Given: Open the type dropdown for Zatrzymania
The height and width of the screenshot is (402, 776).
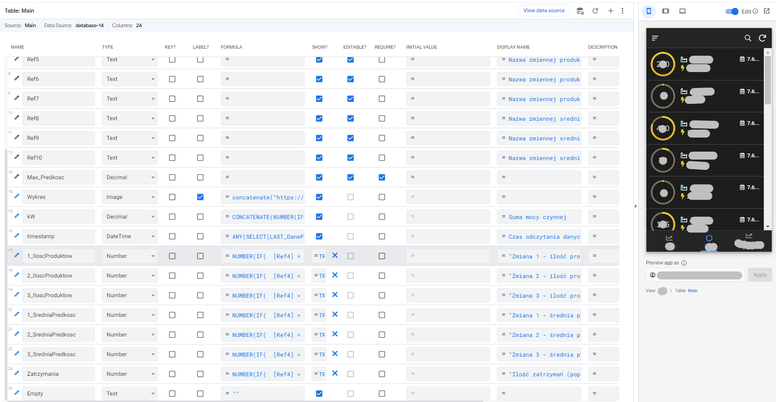Looking at the screenshot, I should [x=130, y=374].
